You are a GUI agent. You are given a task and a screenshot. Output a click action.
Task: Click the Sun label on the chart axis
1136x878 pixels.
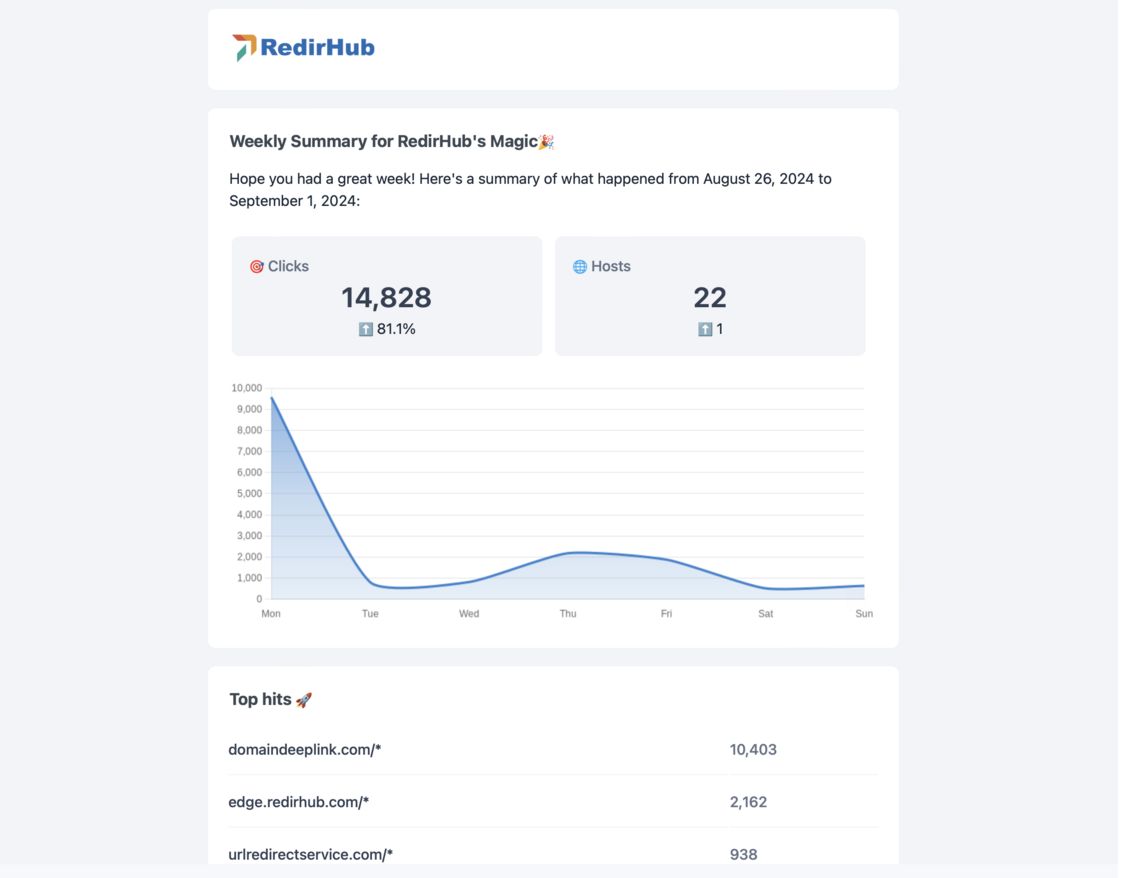pos(863,613)
